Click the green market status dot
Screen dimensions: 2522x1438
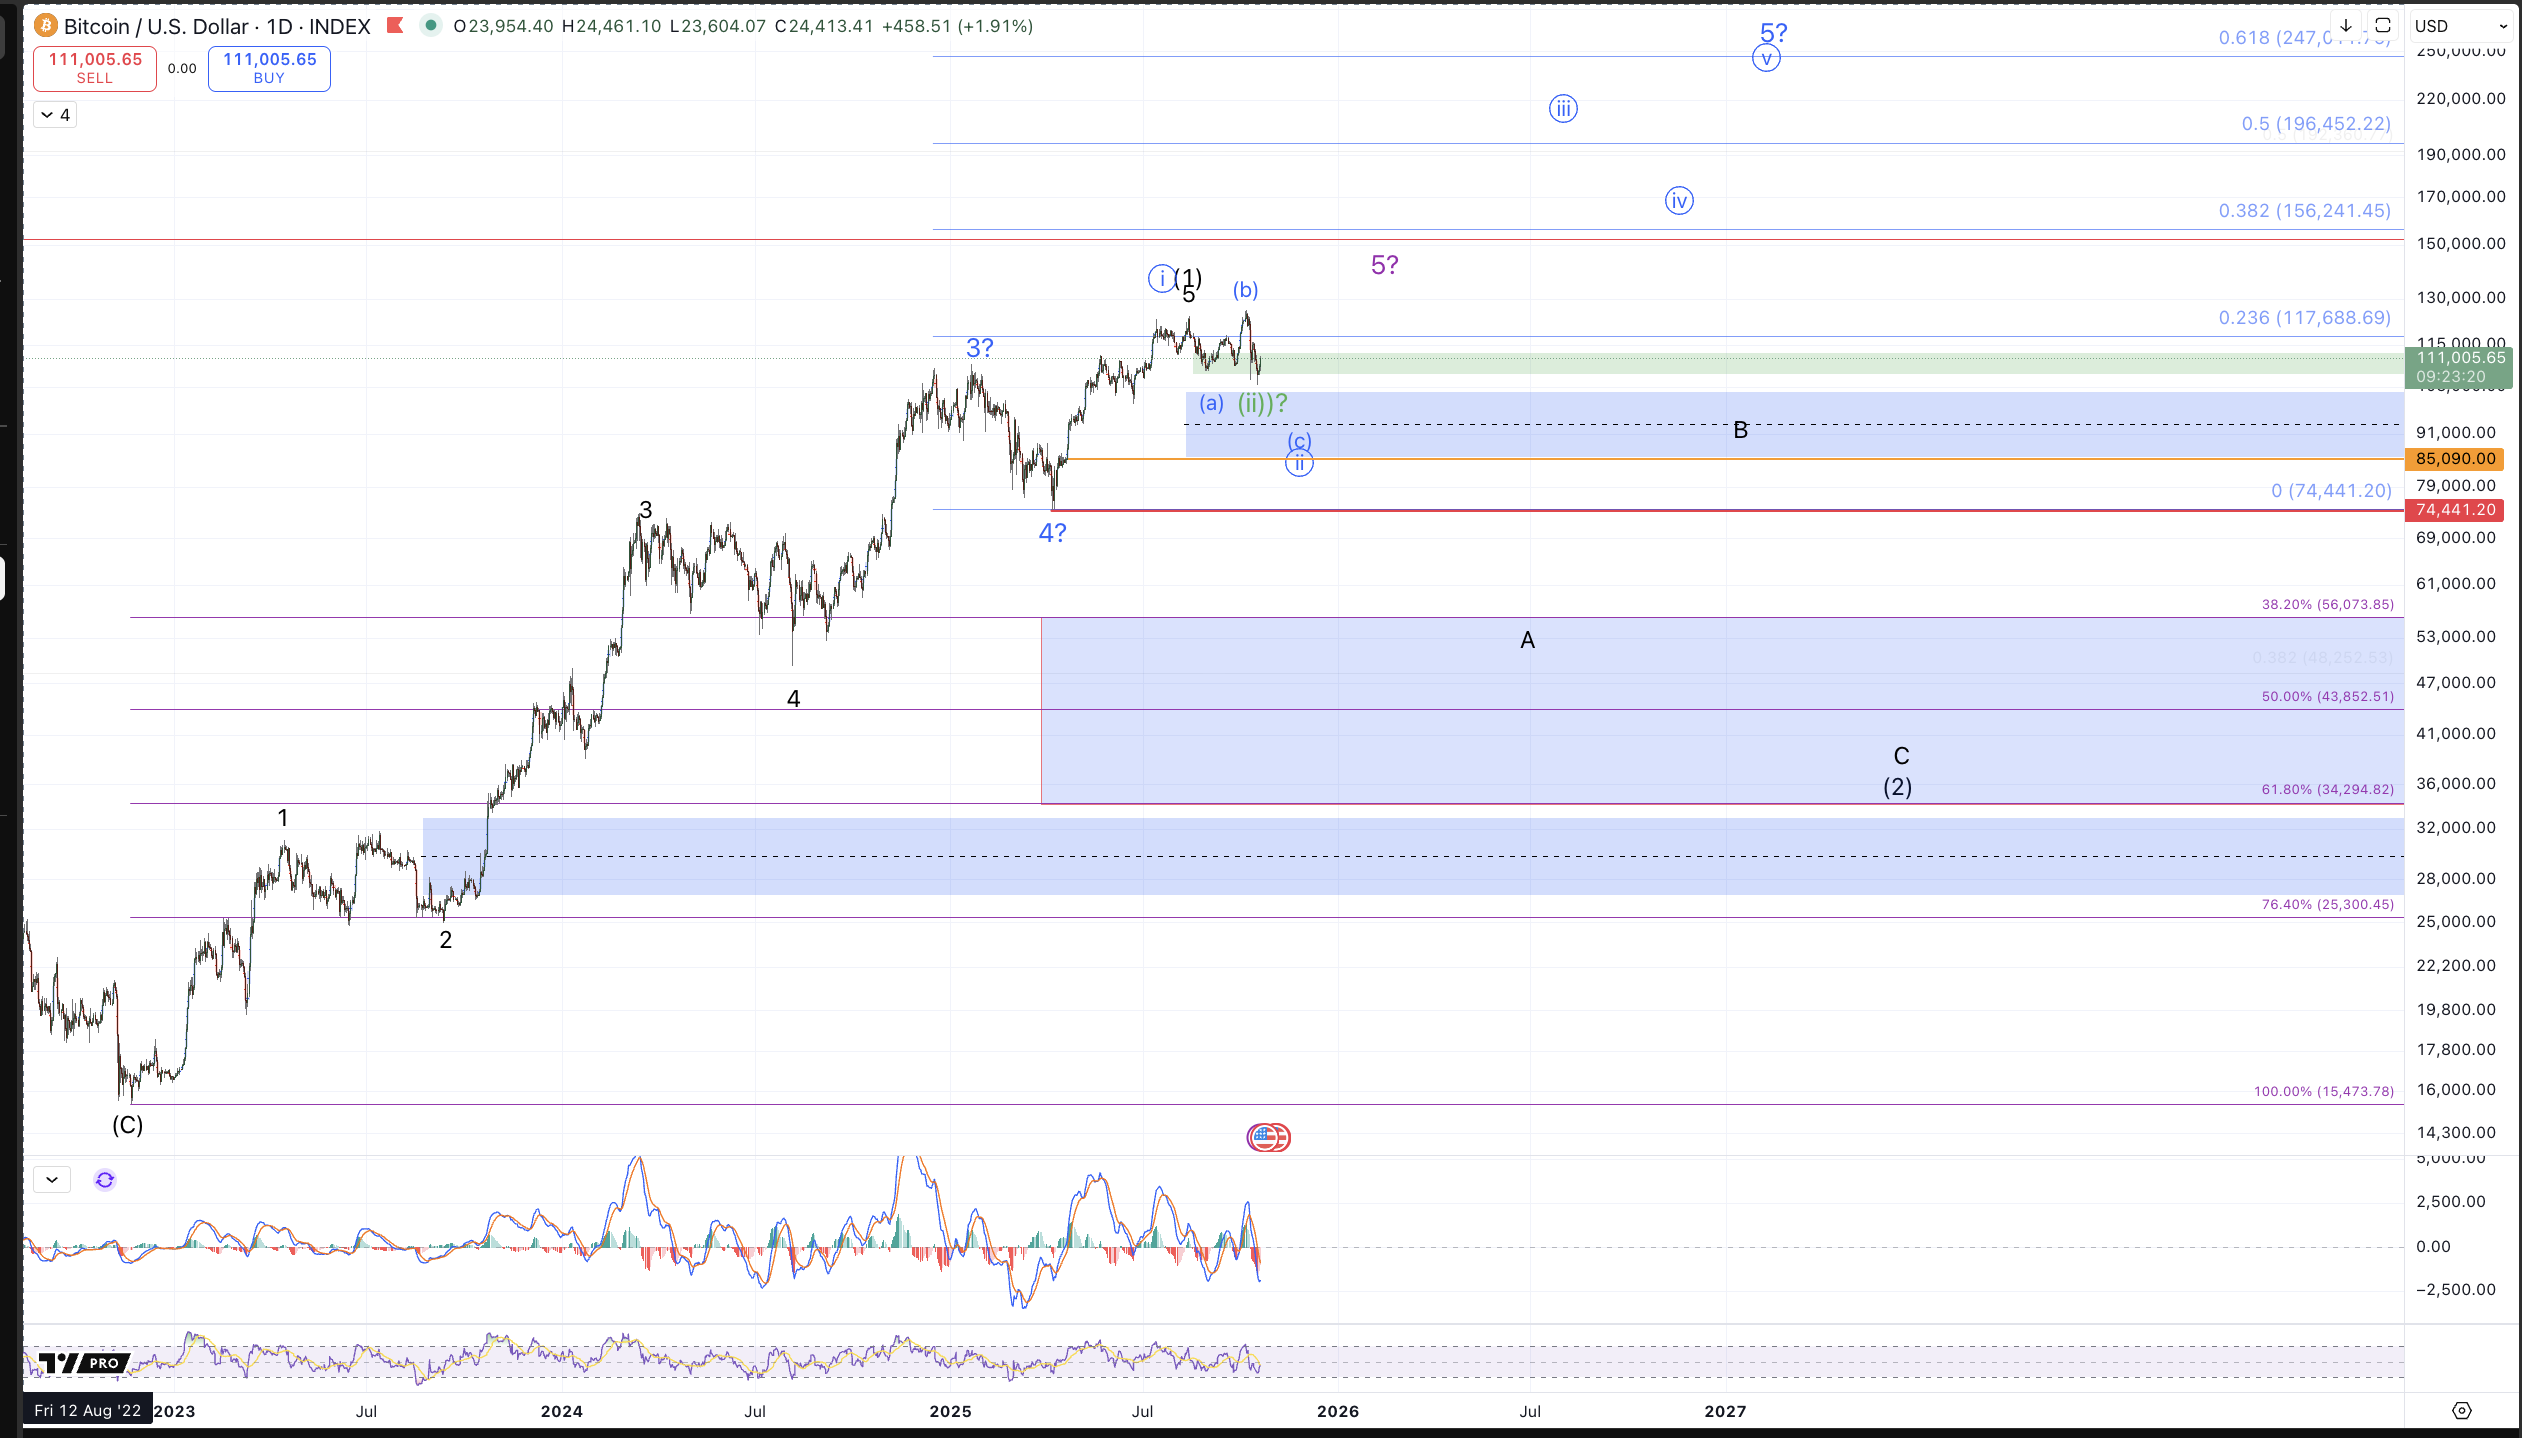pyautogui.click(x=430, y=26)
